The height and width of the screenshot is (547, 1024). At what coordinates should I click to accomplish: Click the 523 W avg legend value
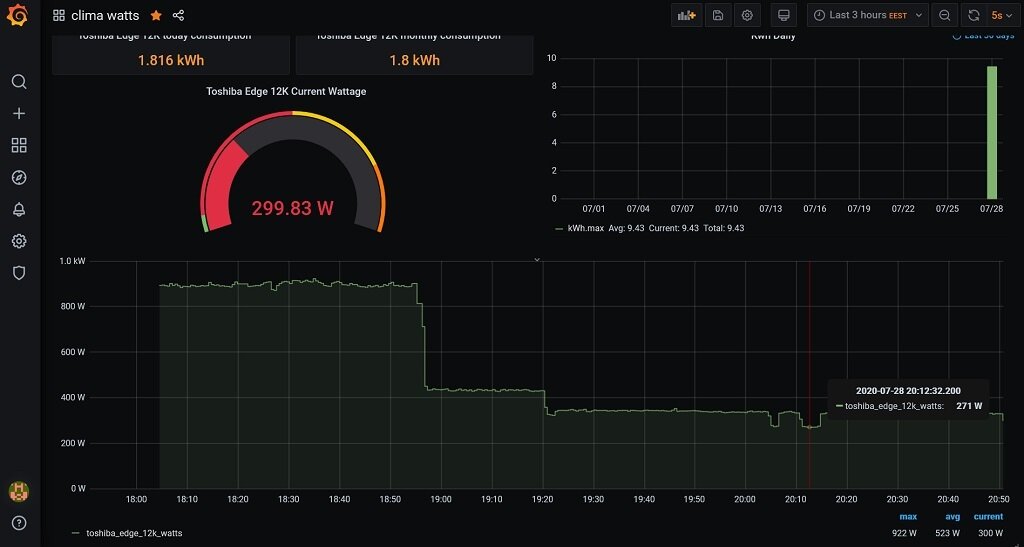tap(948, 533)
